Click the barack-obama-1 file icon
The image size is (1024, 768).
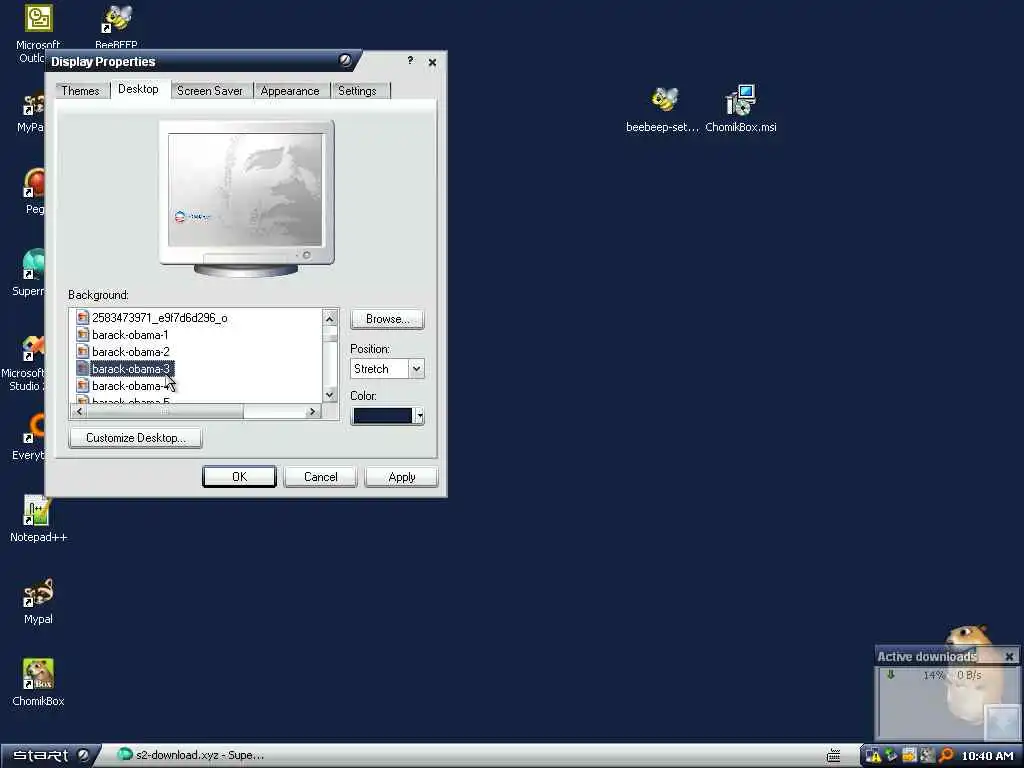(82, 334)
